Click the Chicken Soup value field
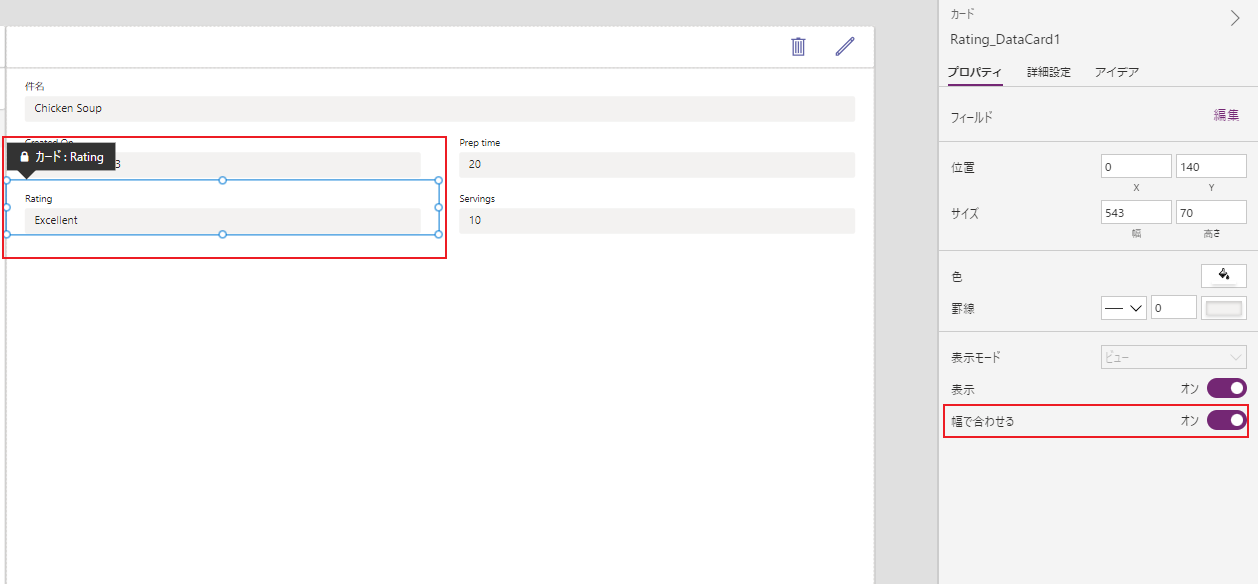 [x=440, y=108]
